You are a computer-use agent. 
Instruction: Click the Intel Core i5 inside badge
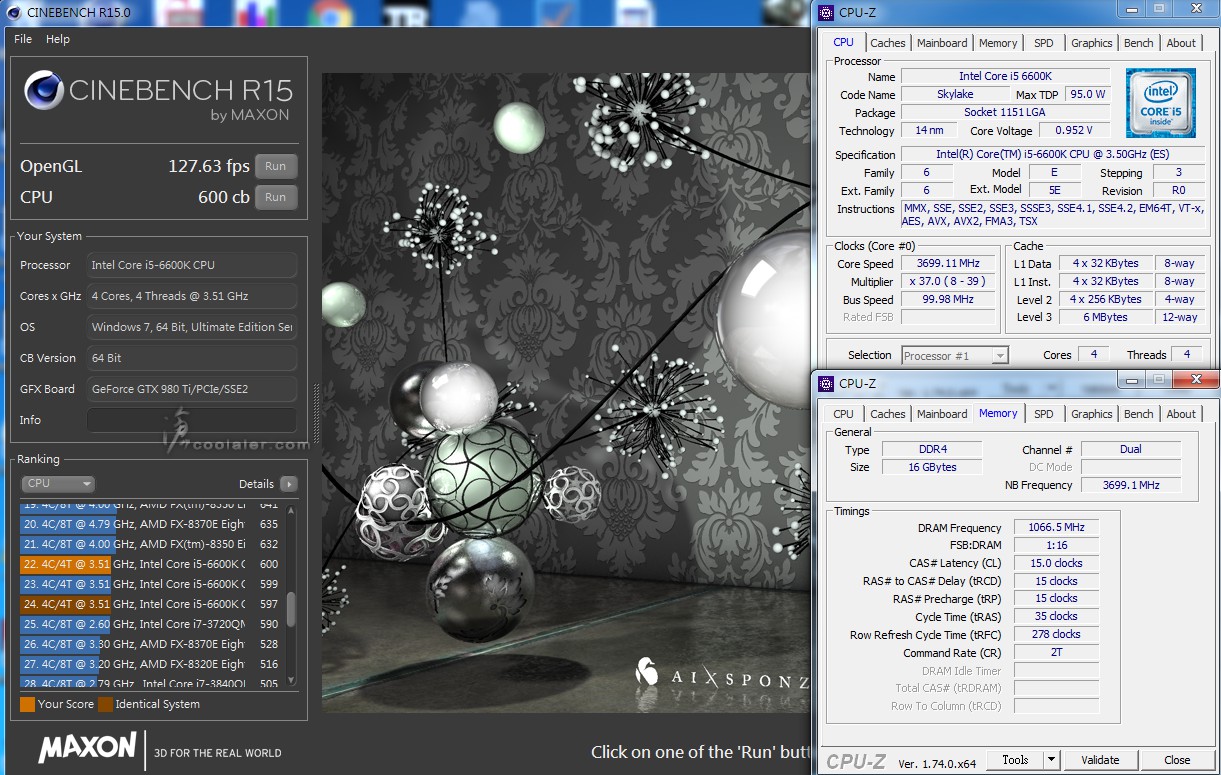pos(1160,103)
